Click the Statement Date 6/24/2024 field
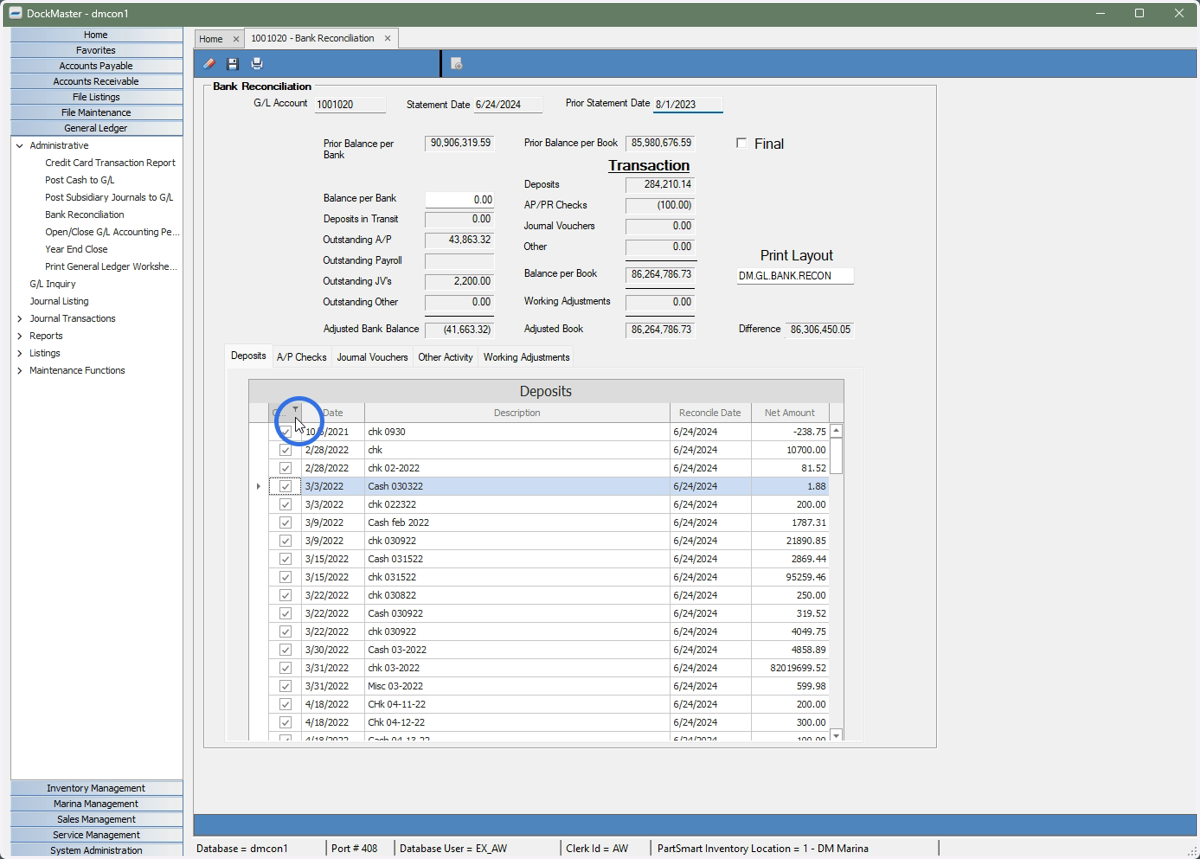The height and width of the screenshot is (859, 1200). click(508, 105)
